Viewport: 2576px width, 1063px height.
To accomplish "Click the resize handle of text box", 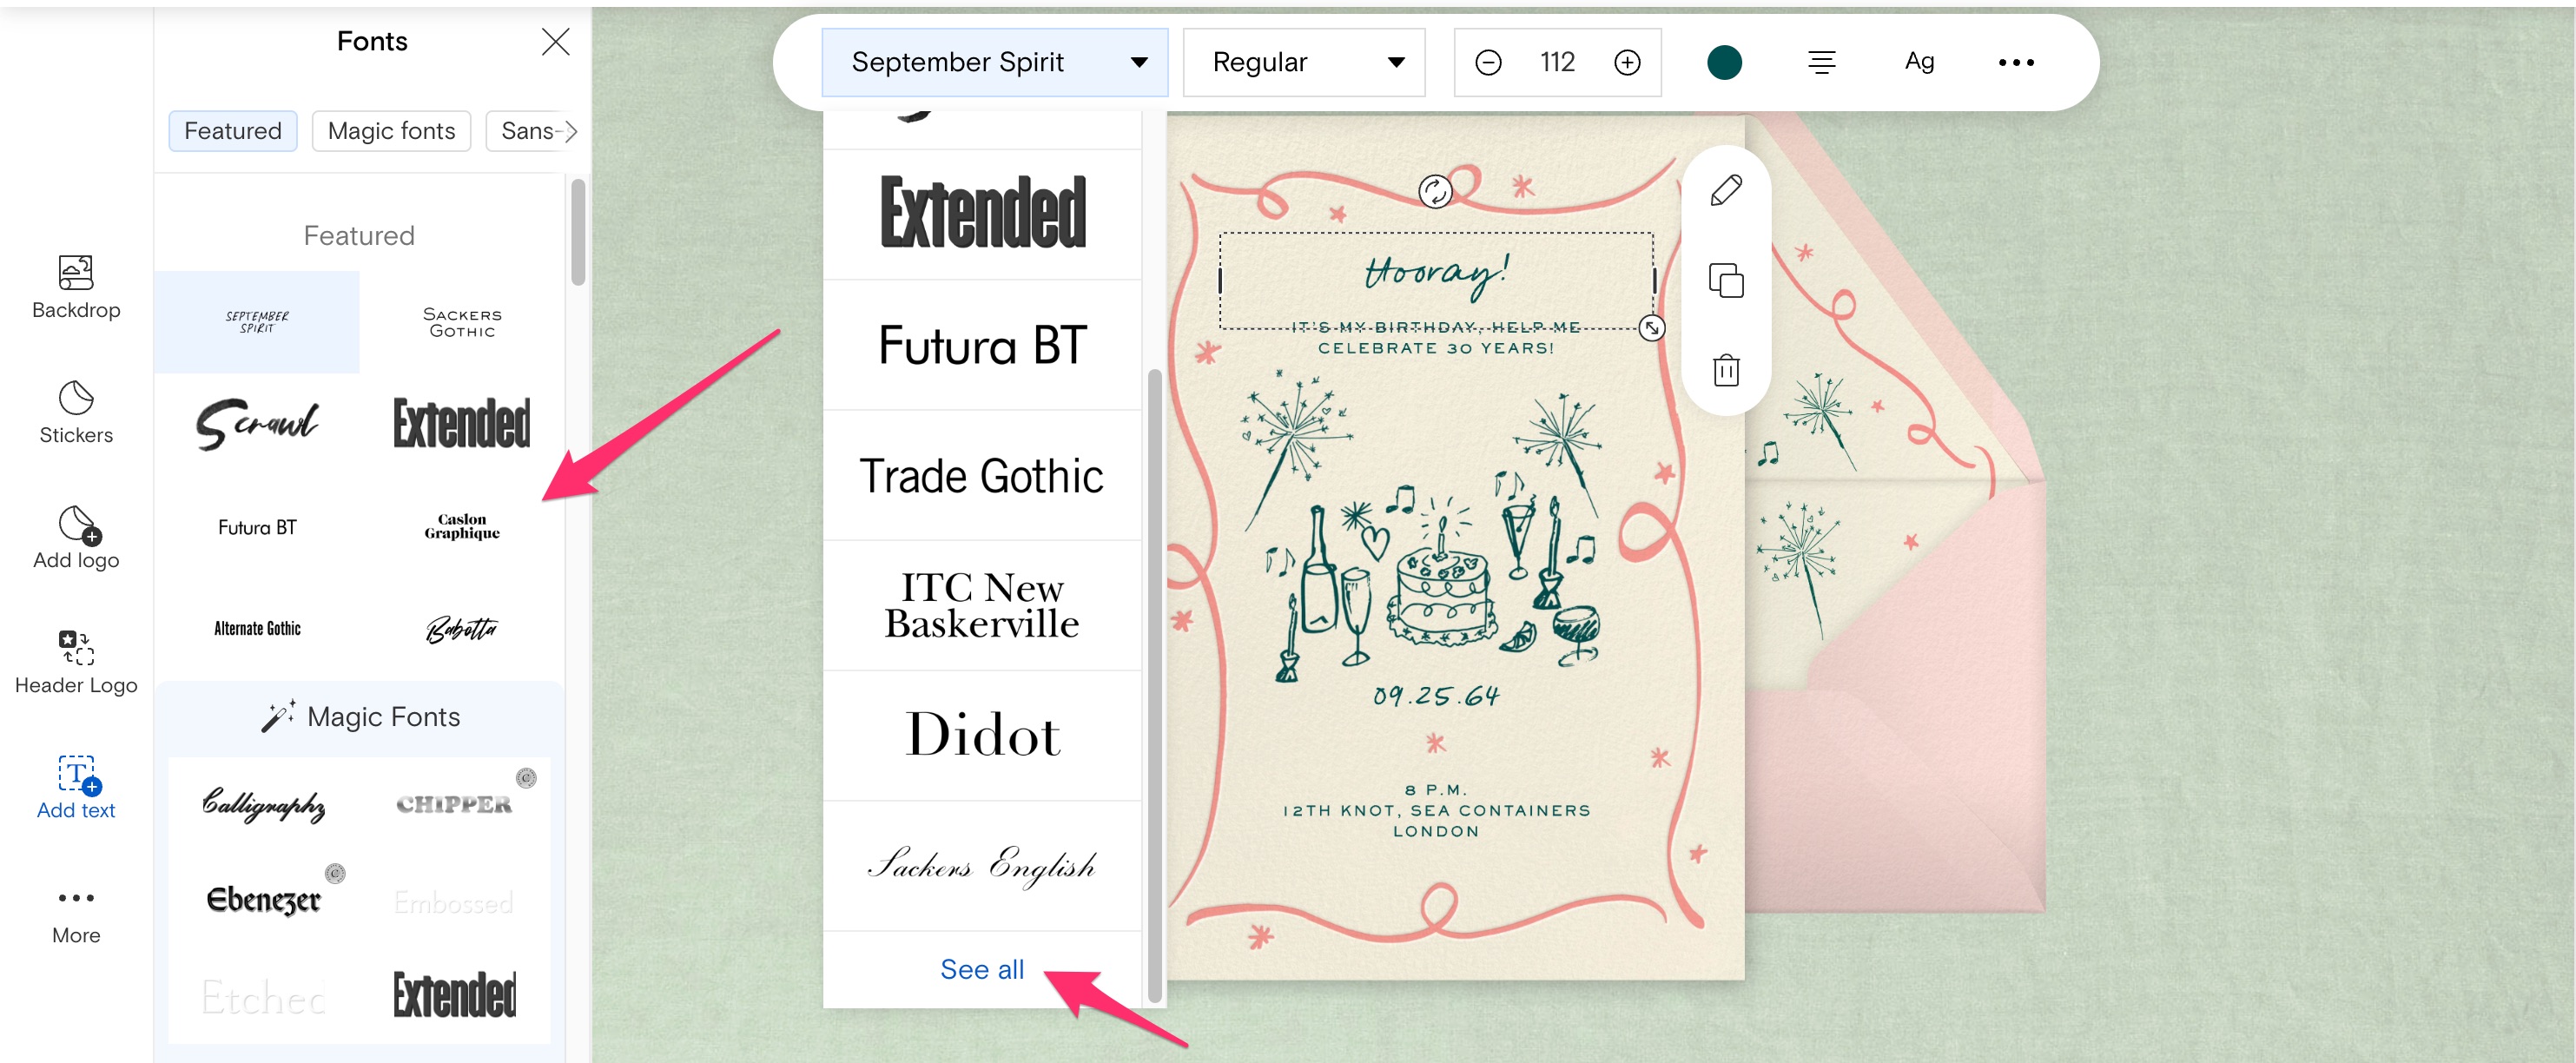I will 1652,327.
